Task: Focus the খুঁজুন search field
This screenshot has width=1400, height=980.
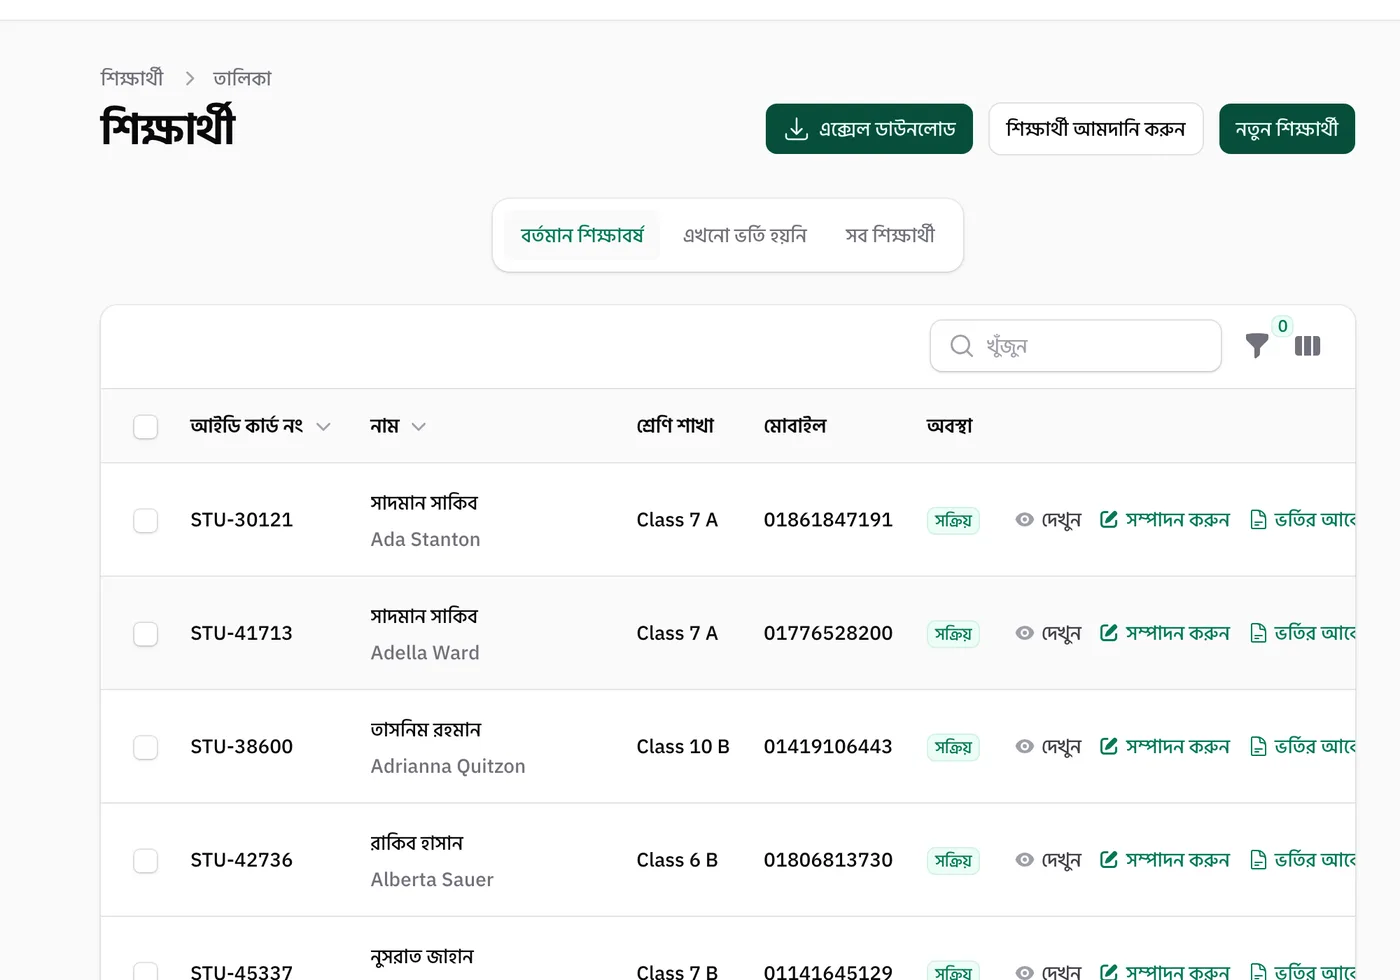Action: pos(1076,346)
